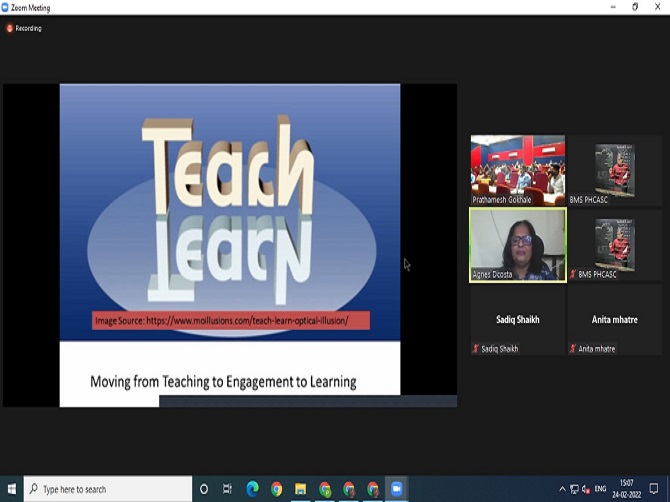This screenshot has height=502, width=670.
Task: Open the Windows Start menu
Action: 12,489
